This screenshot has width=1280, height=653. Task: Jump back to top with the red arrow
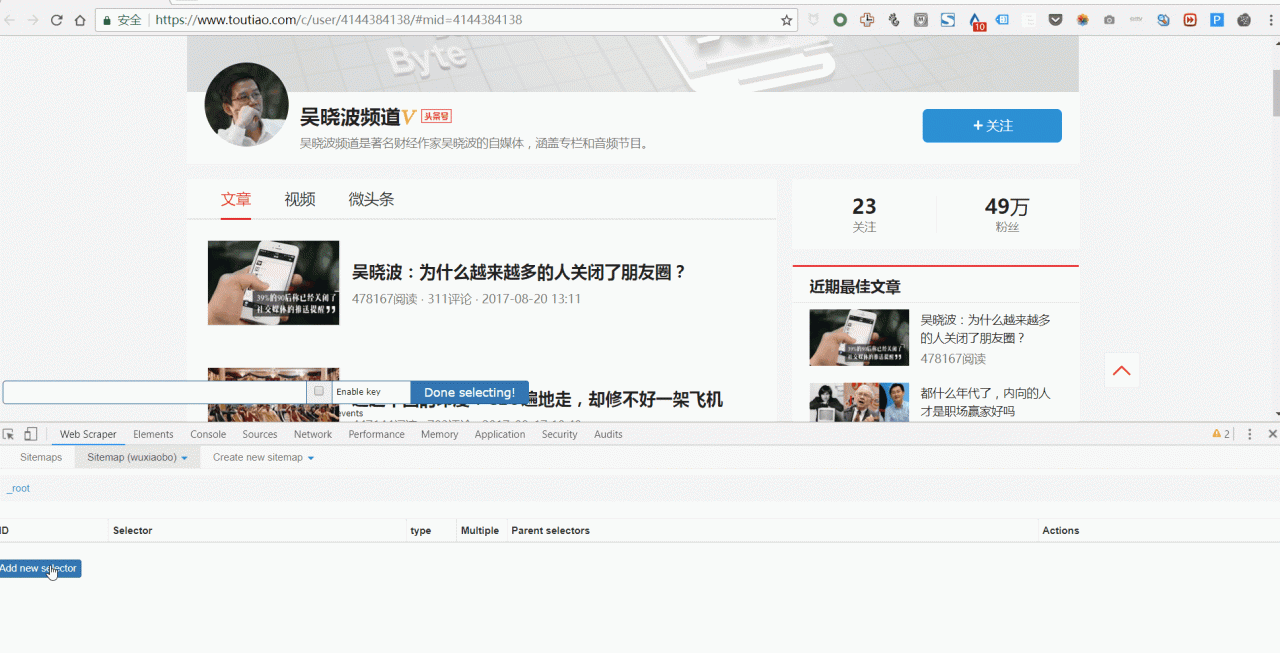pos(1122,371)
